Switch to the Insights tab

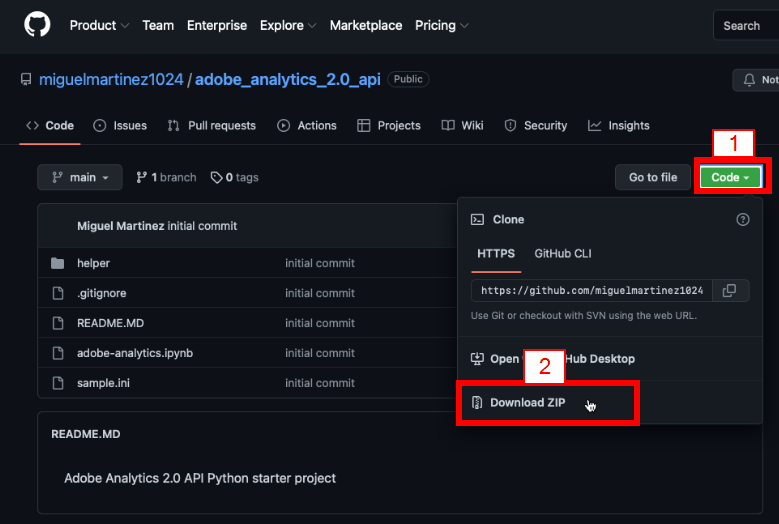619,126
